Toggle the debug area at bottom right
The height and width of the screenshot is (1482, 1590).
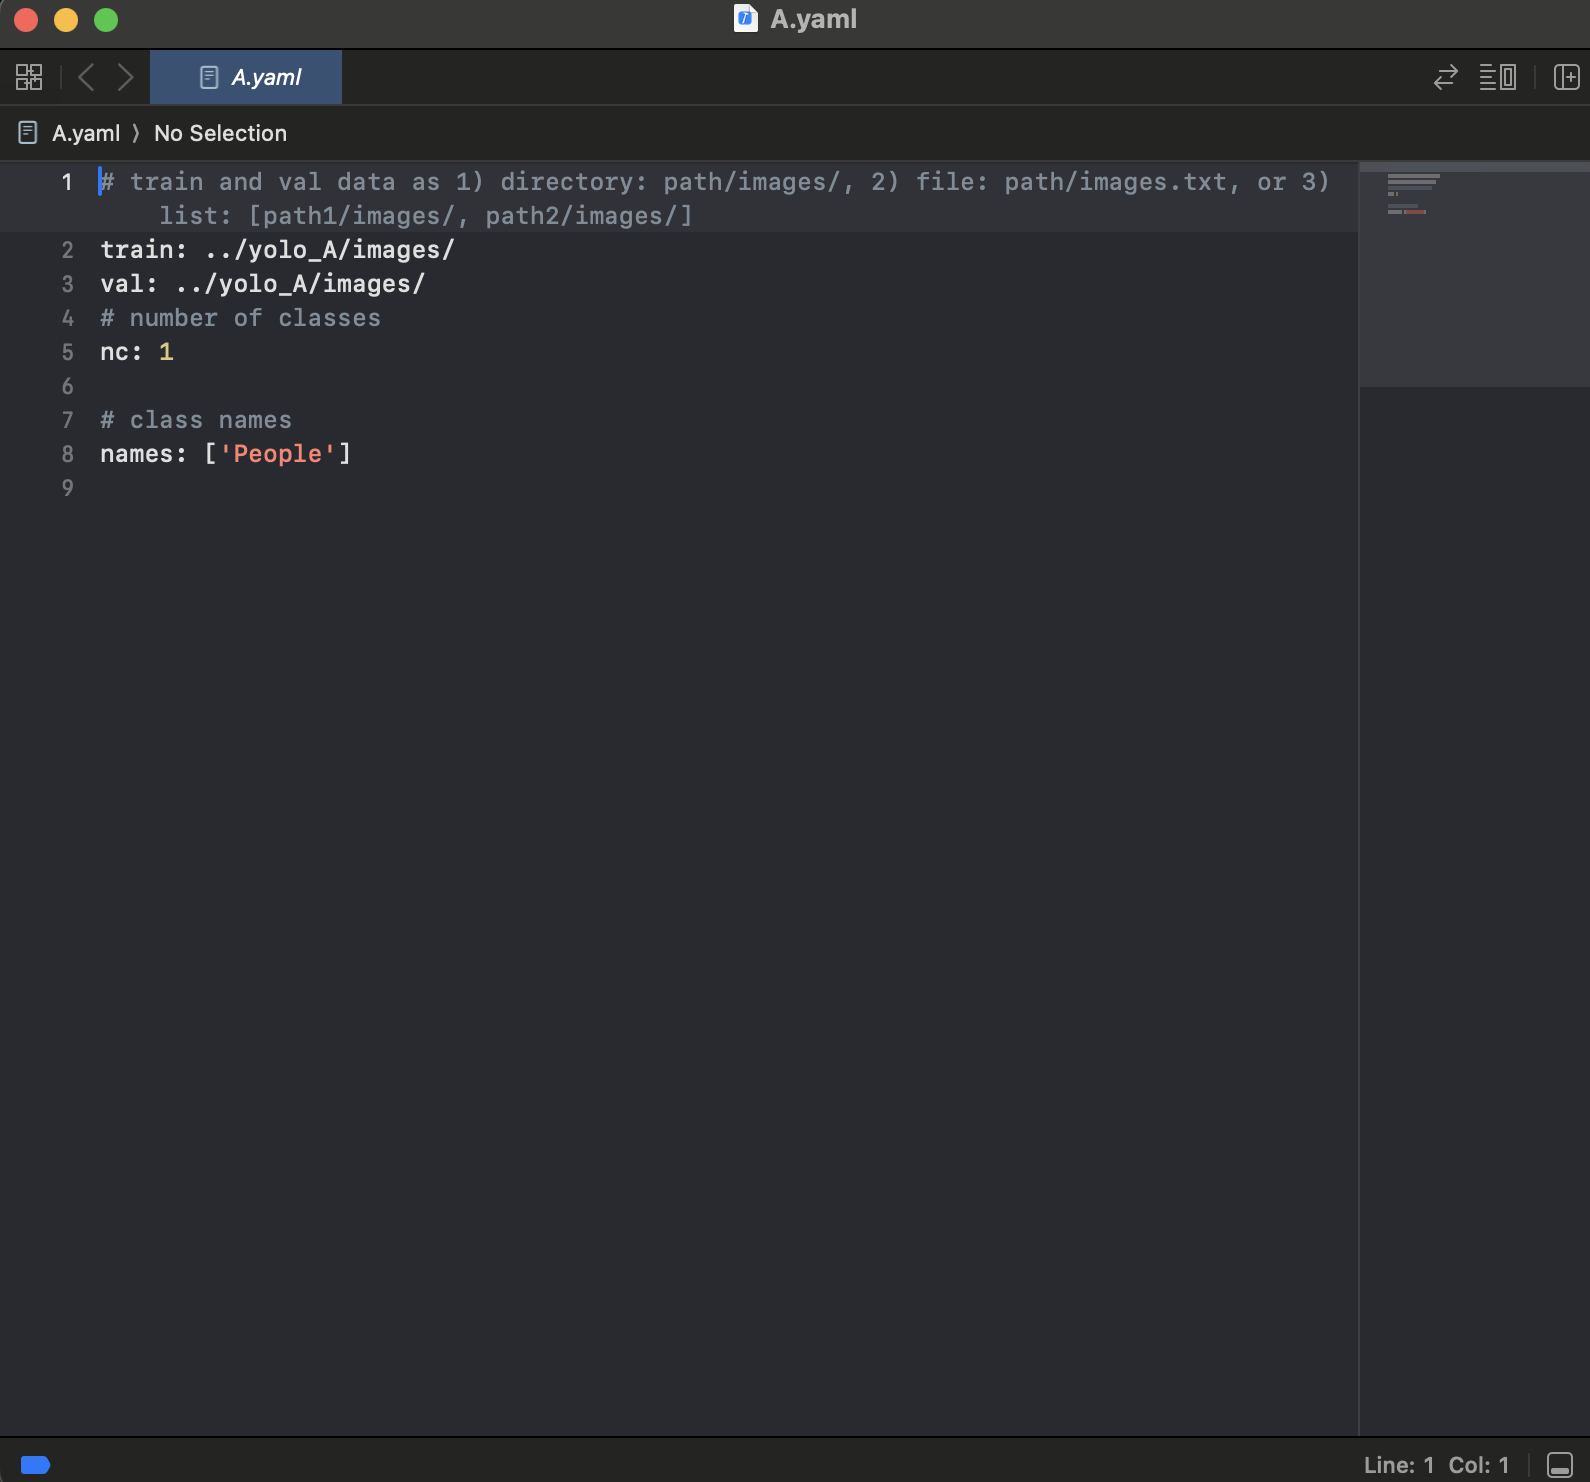click(x=1559, y=1465)
